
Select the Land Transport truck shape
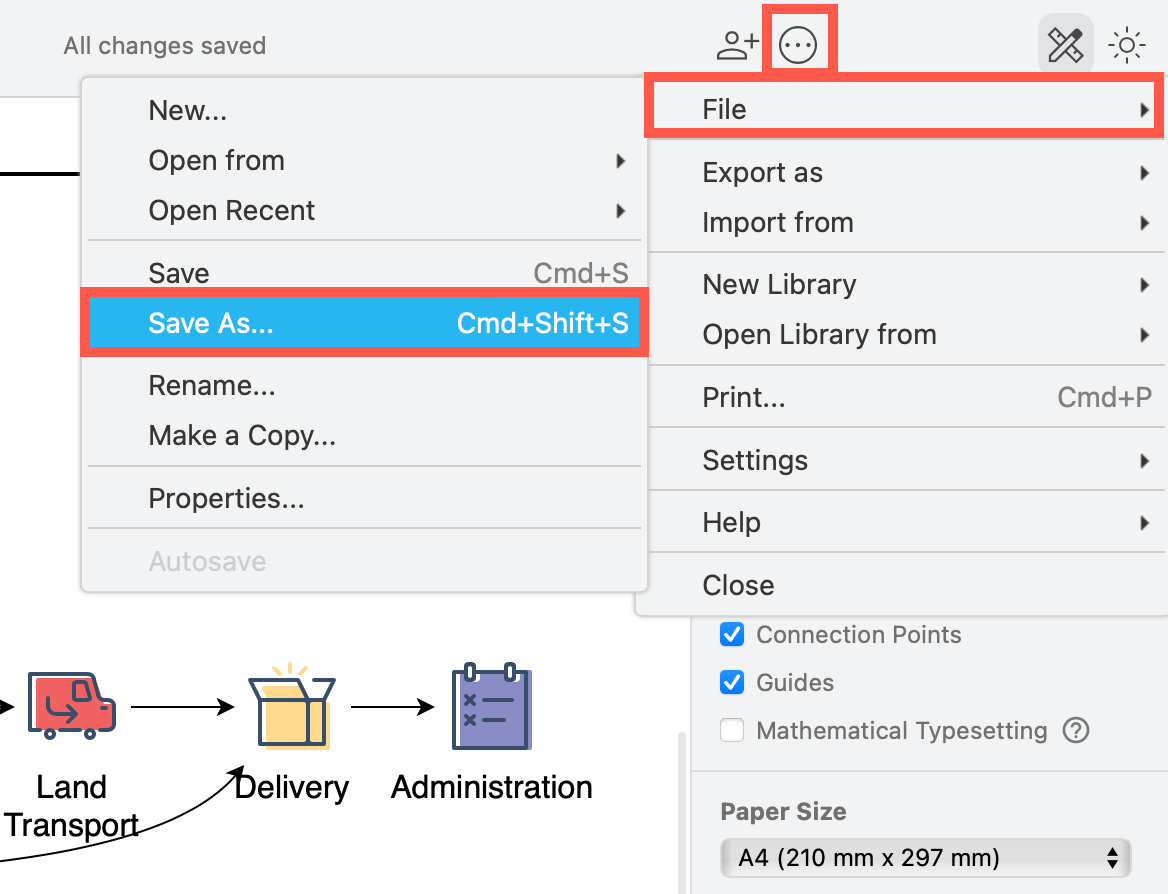(x=73, y=705)
